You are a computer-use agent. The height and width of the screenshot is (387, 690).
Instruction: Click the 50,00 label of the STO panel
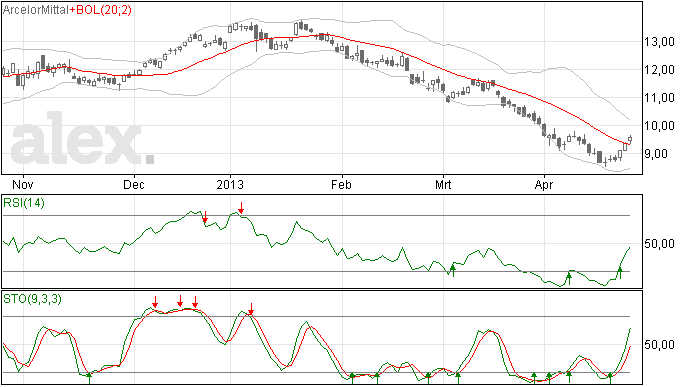click(659, 345)
